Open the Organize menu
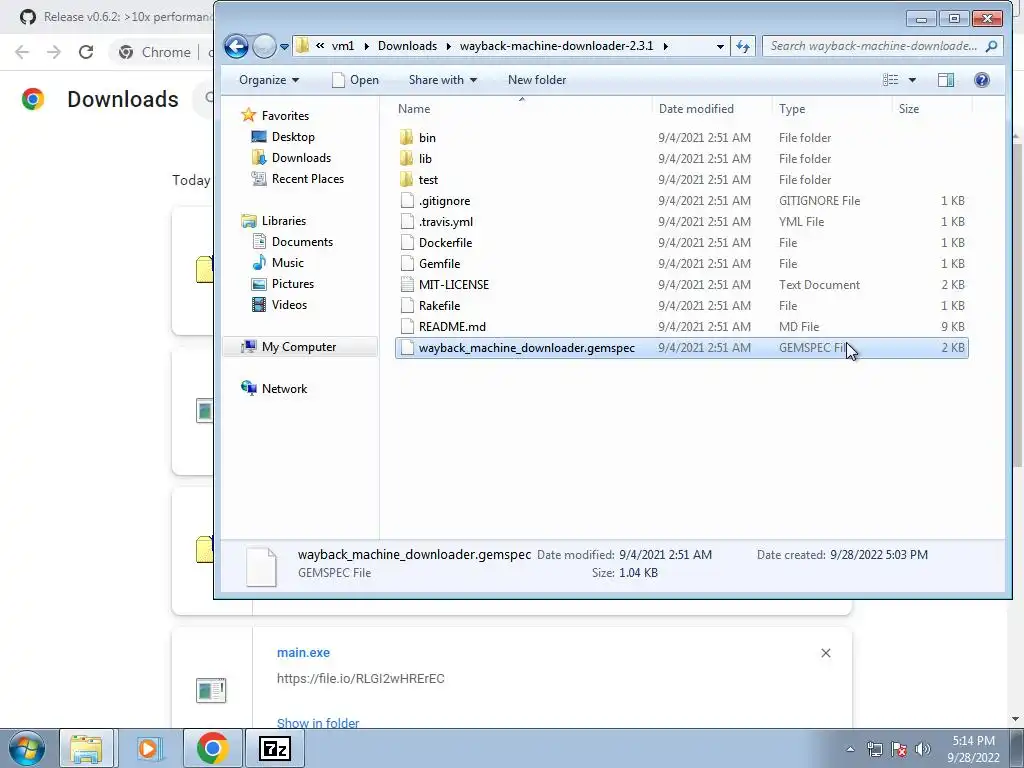This screenshot has height=768, width=1024. [x=269, y=80]
